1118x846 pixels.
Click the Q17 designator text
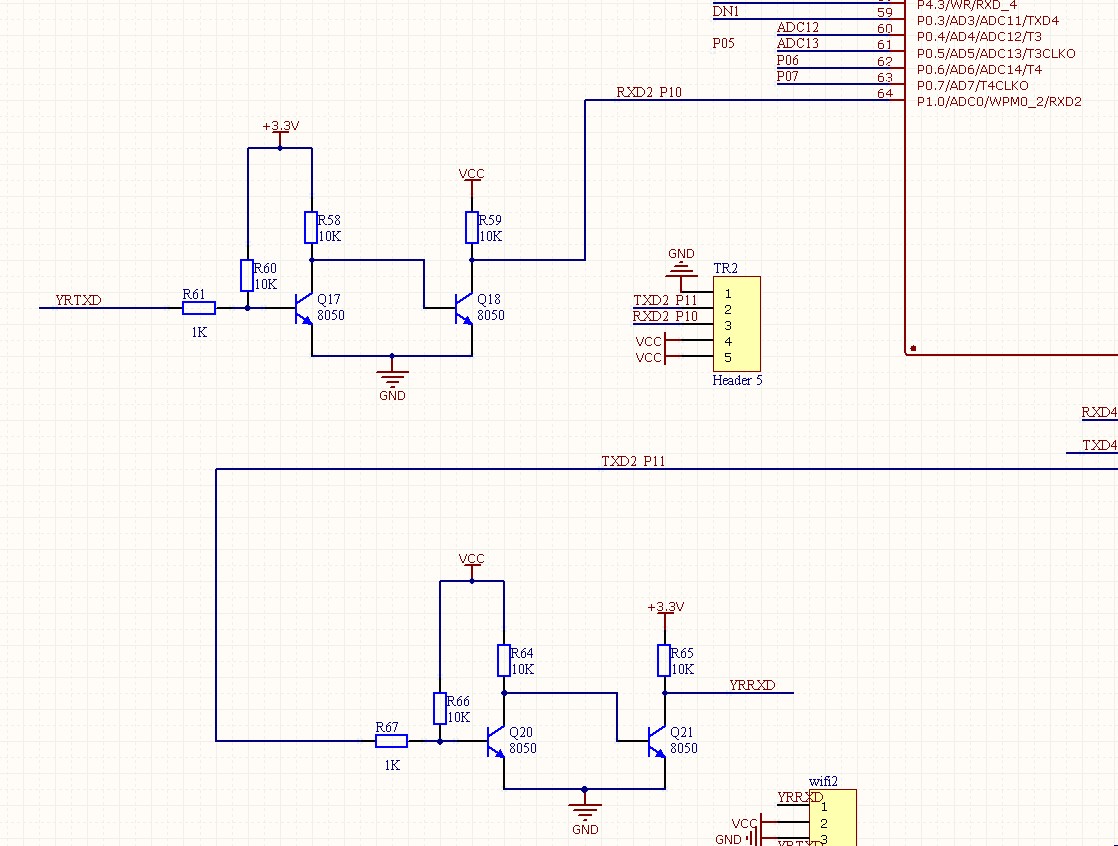[329, 299]
